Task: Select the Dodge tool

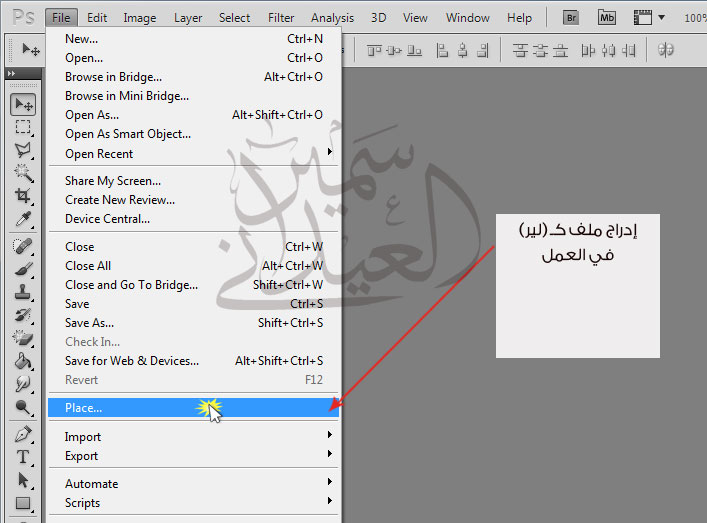Action: (23, 407)
